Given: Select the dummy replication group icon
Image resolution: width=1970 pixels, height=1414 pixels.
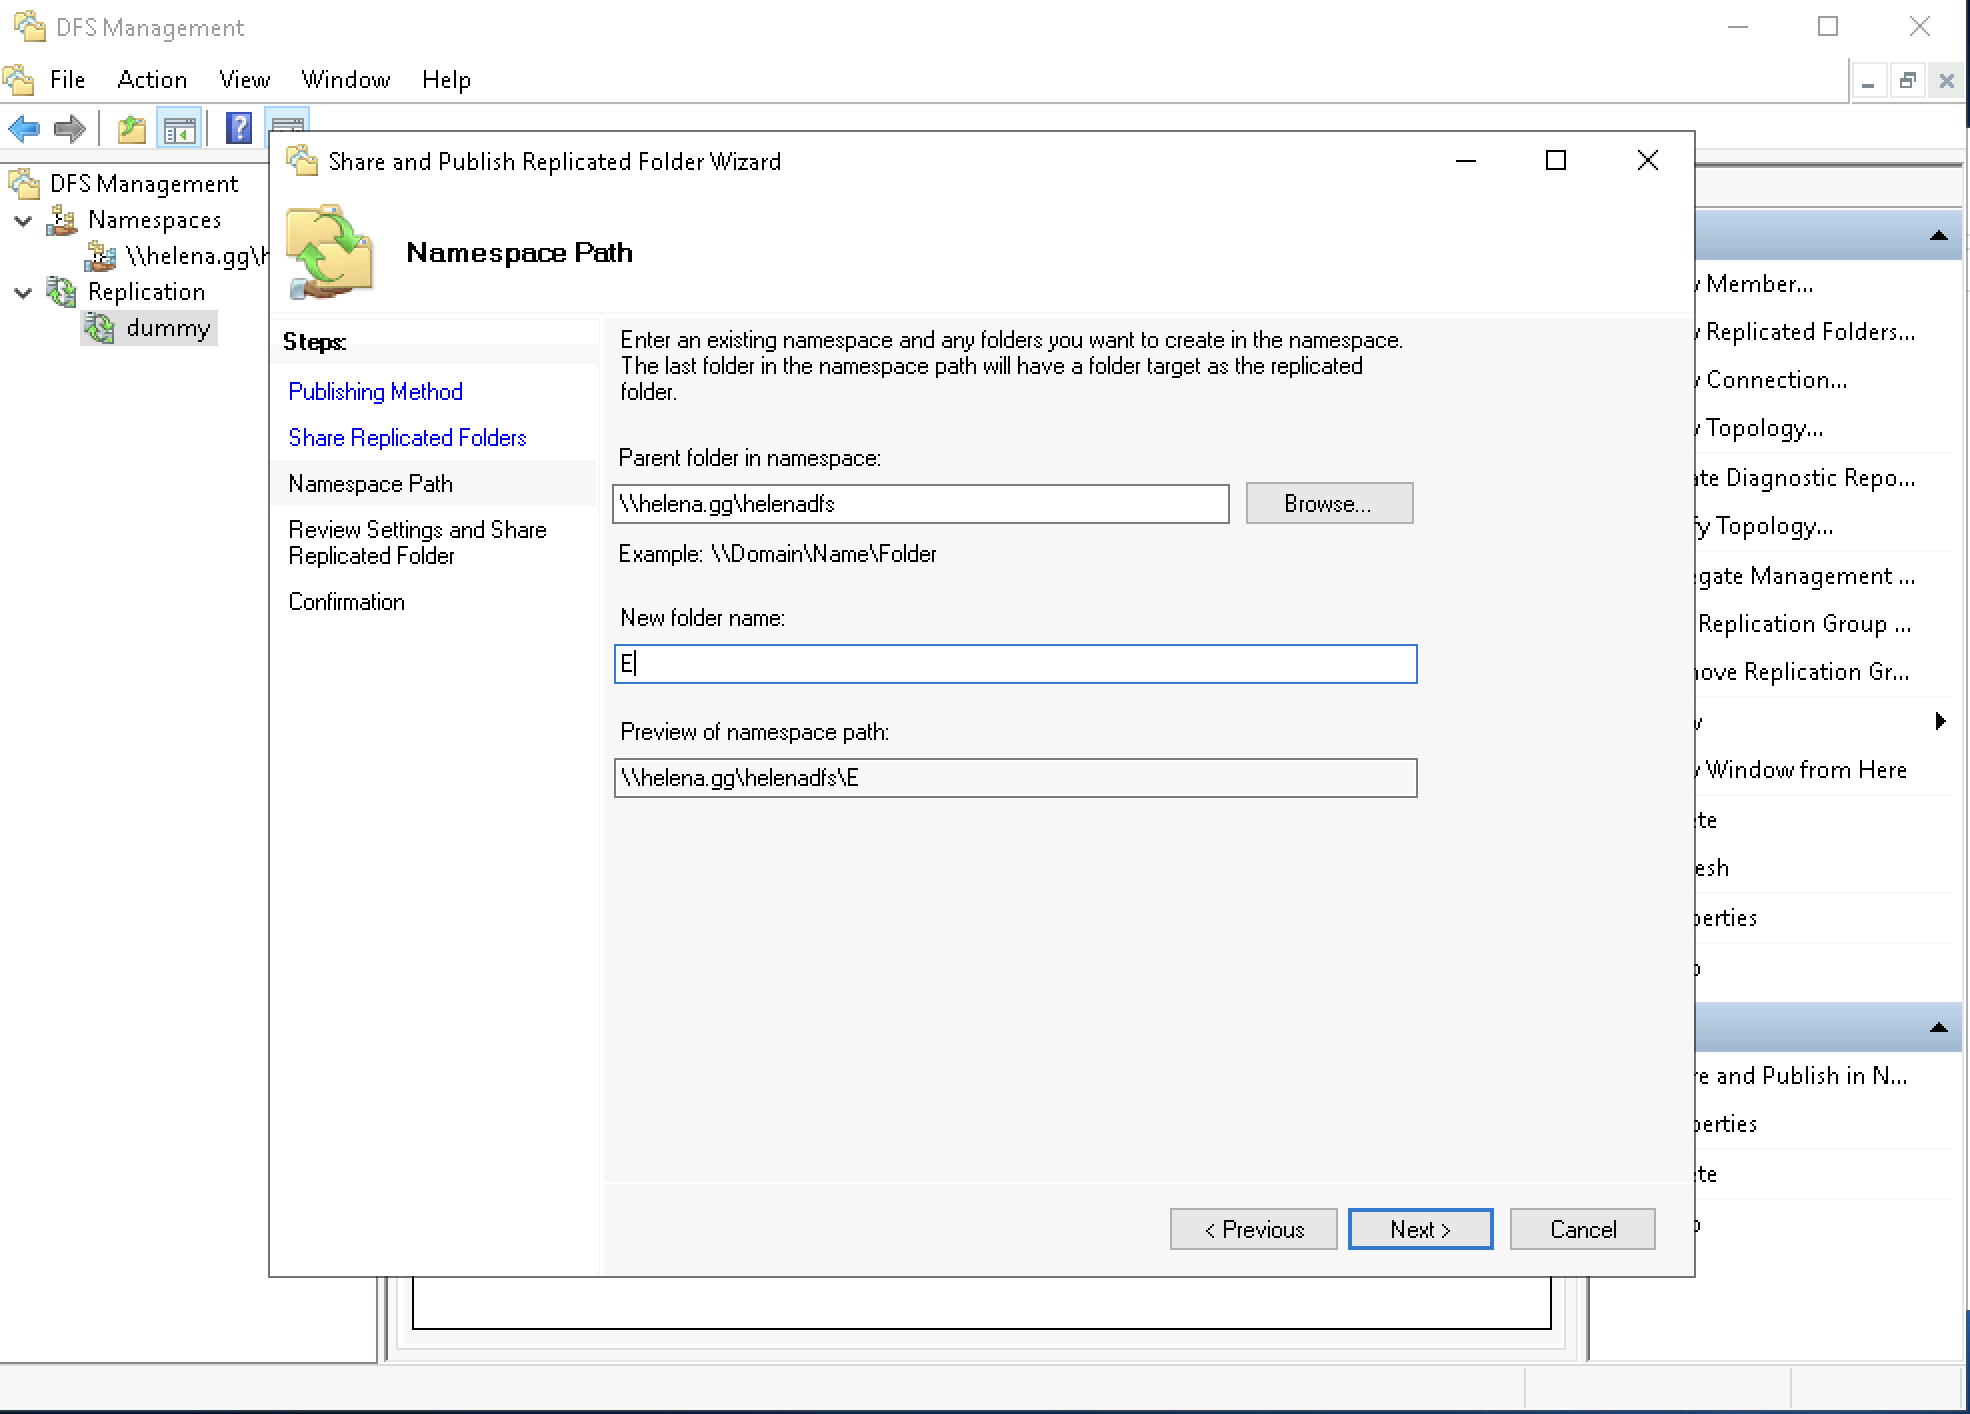Looking at the screenshot, I should click(x=99, y=328).
